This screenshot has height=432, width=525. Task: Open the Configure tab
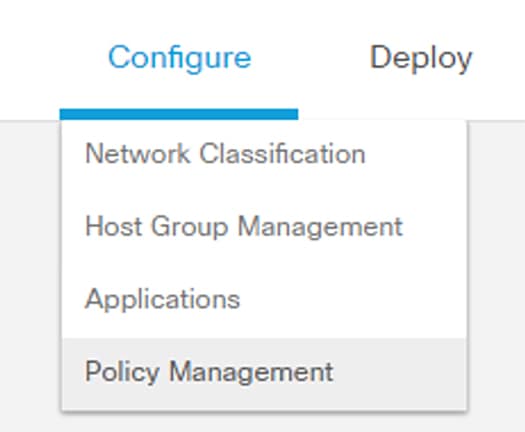pyautogui.click(x=179, y=59)
